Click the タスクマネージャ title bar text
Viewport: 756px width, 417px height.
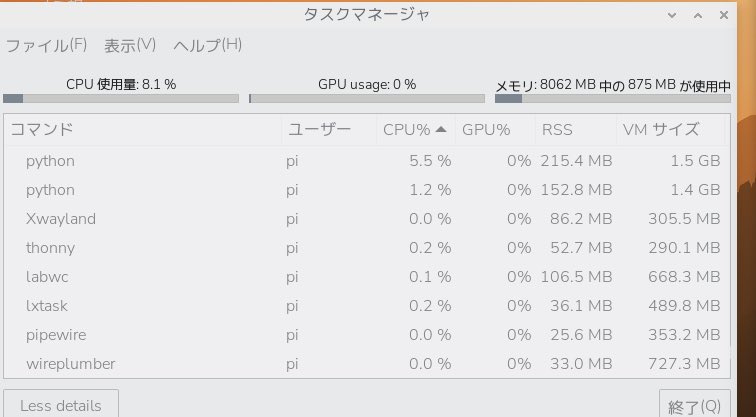(366, 14)
